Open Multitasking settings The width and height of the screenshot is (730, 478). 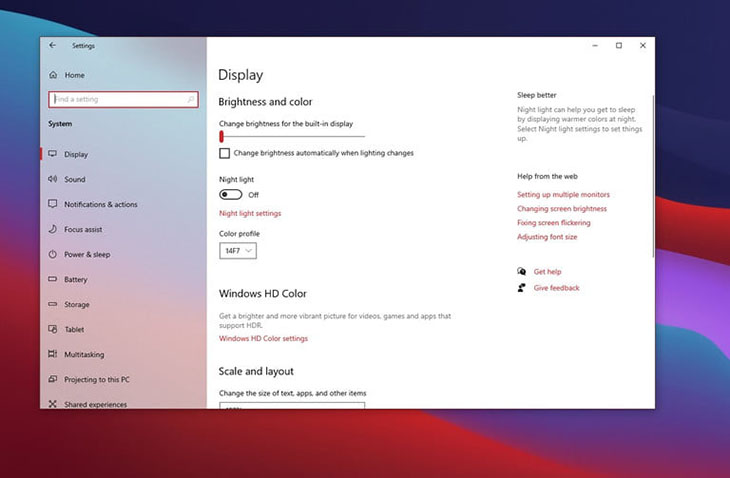coord(84,355)
